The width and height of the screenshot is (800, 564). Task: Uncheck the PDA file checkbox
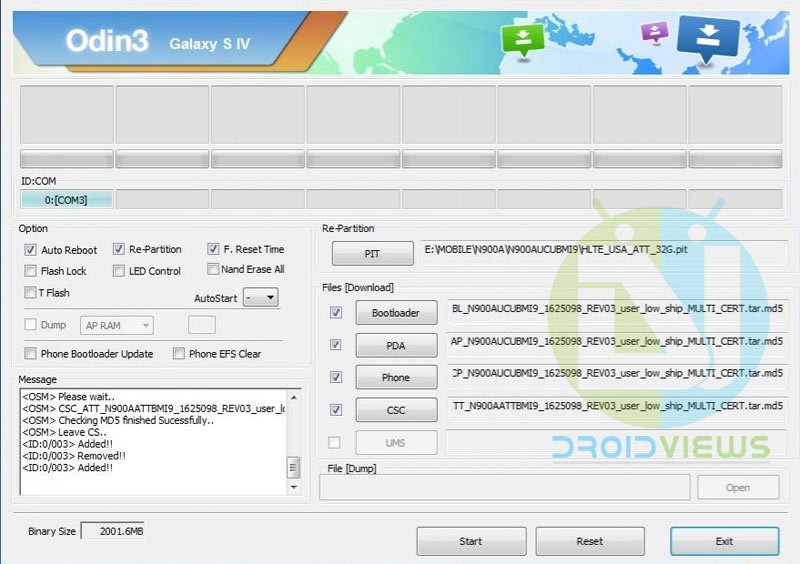(336, 345)
